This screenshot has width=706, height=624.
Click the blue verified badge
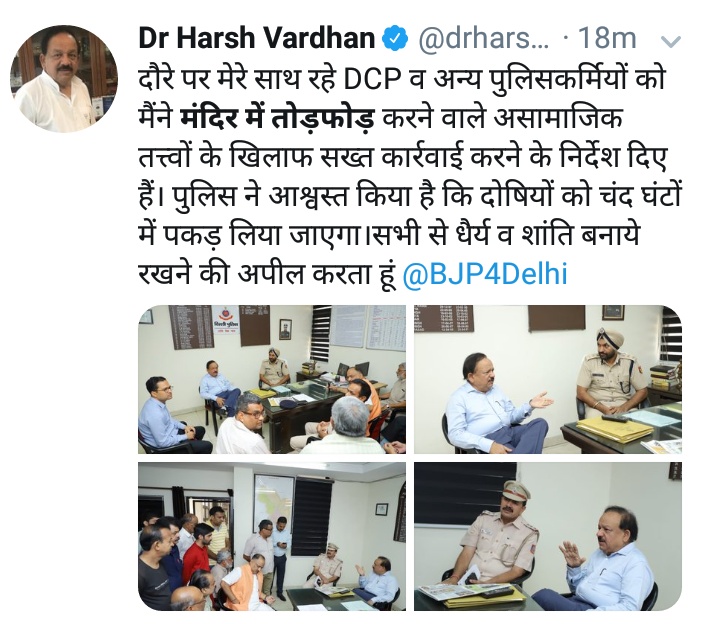(395, 39)
